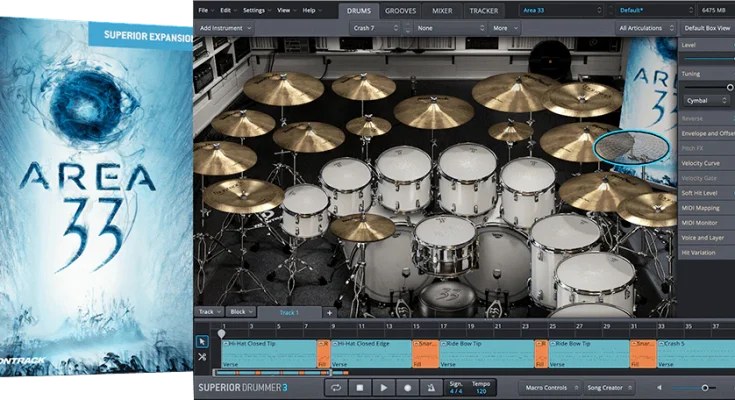Select the arrow pointer tool in track
Image resolution: width=735 pixels, height=400 pixels.
[201, 342]
